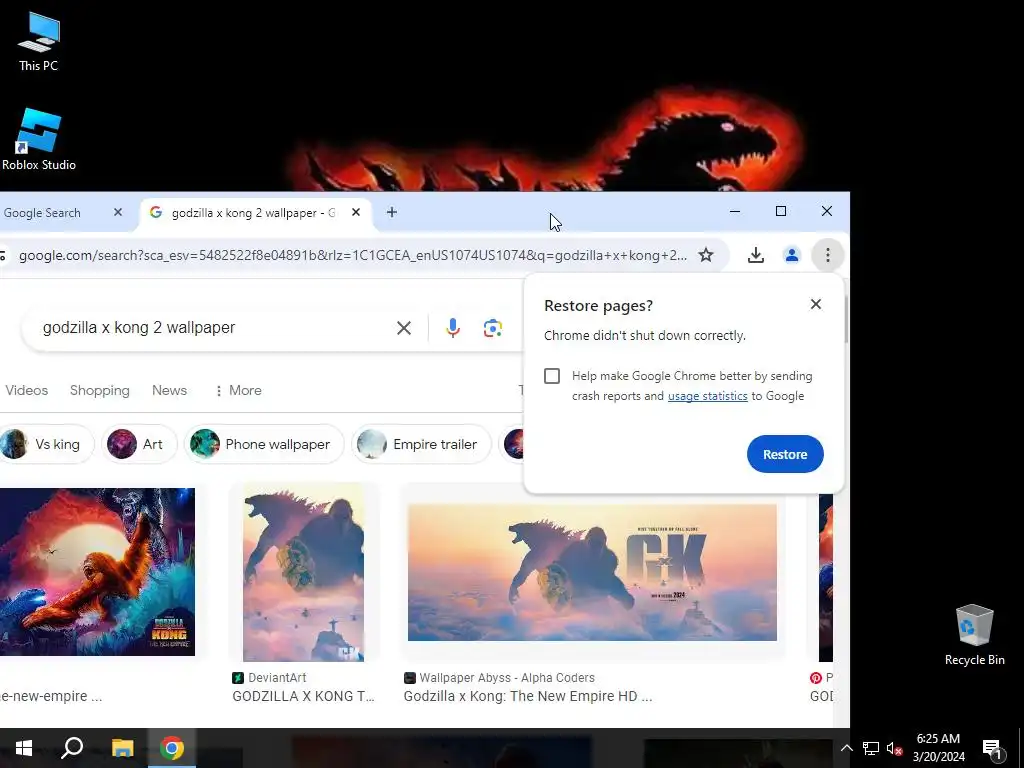Viewport: 1024px width, 768px height.
Task: Open the Chrome three-dot menu
Action: tap(827, 255)
